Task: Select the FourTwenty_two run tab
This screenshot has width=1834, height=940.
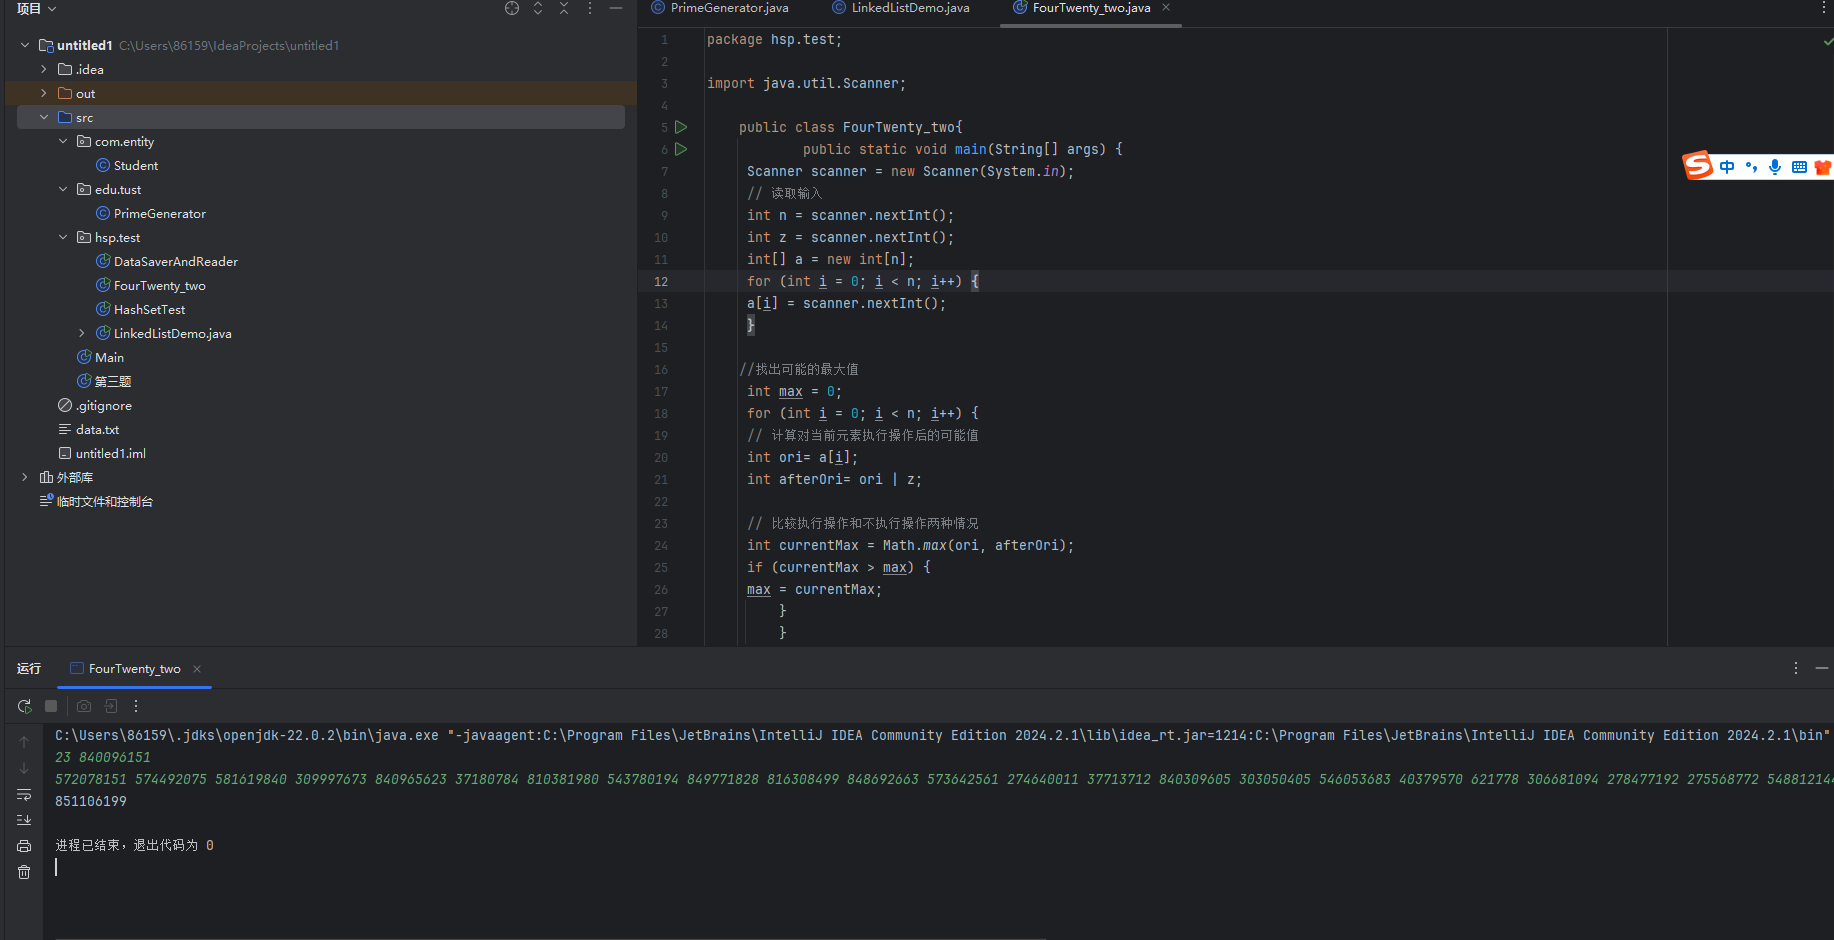Action: [x=126, y=669]
